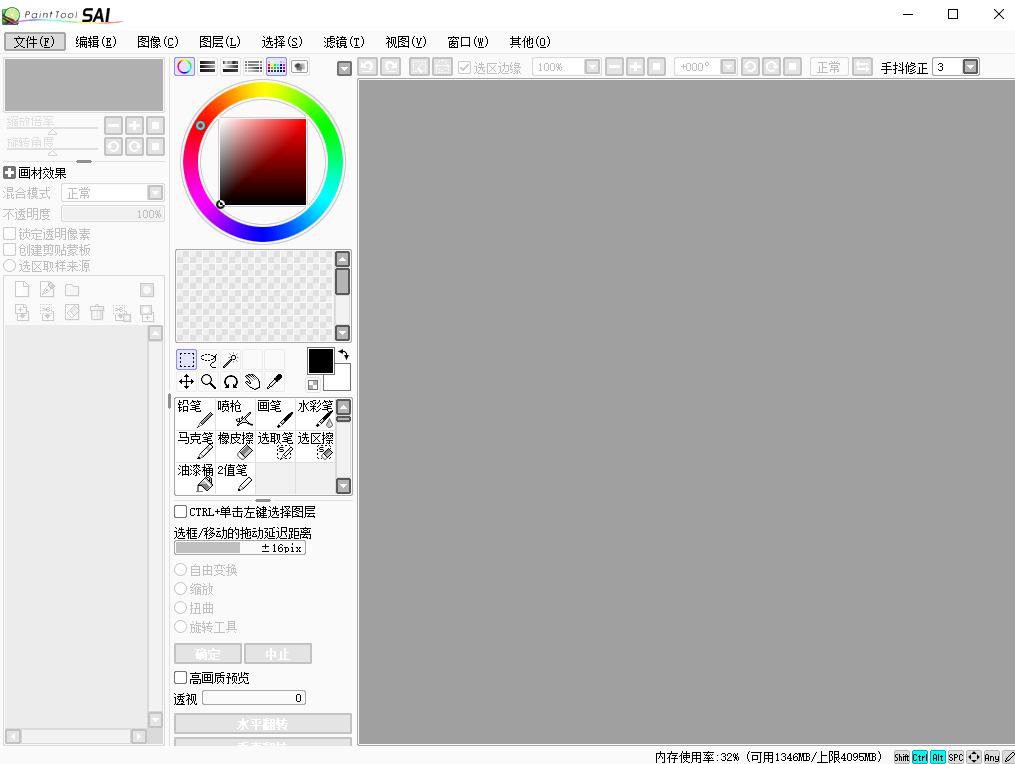
Task: Select the zoom magnifier tool
Action: point(208,382)
